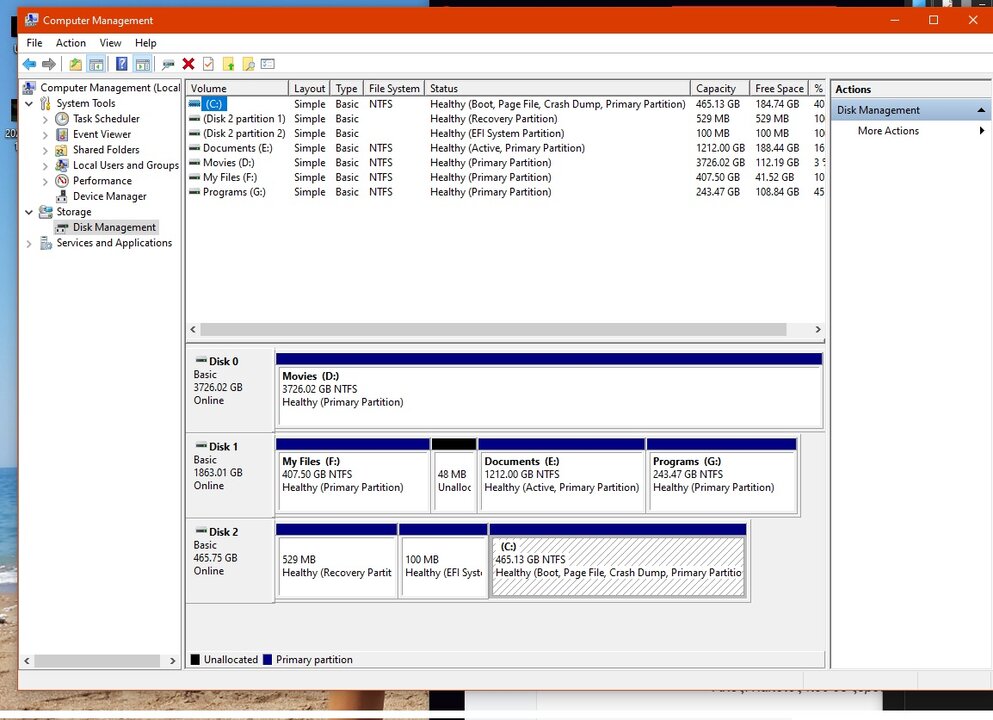Expand the More Actions submenu arrow

coord(982,131)
